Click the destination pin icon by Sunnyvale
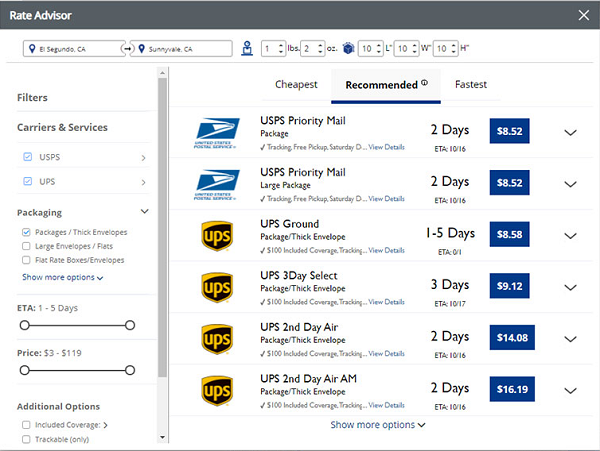 pos(142,49)
